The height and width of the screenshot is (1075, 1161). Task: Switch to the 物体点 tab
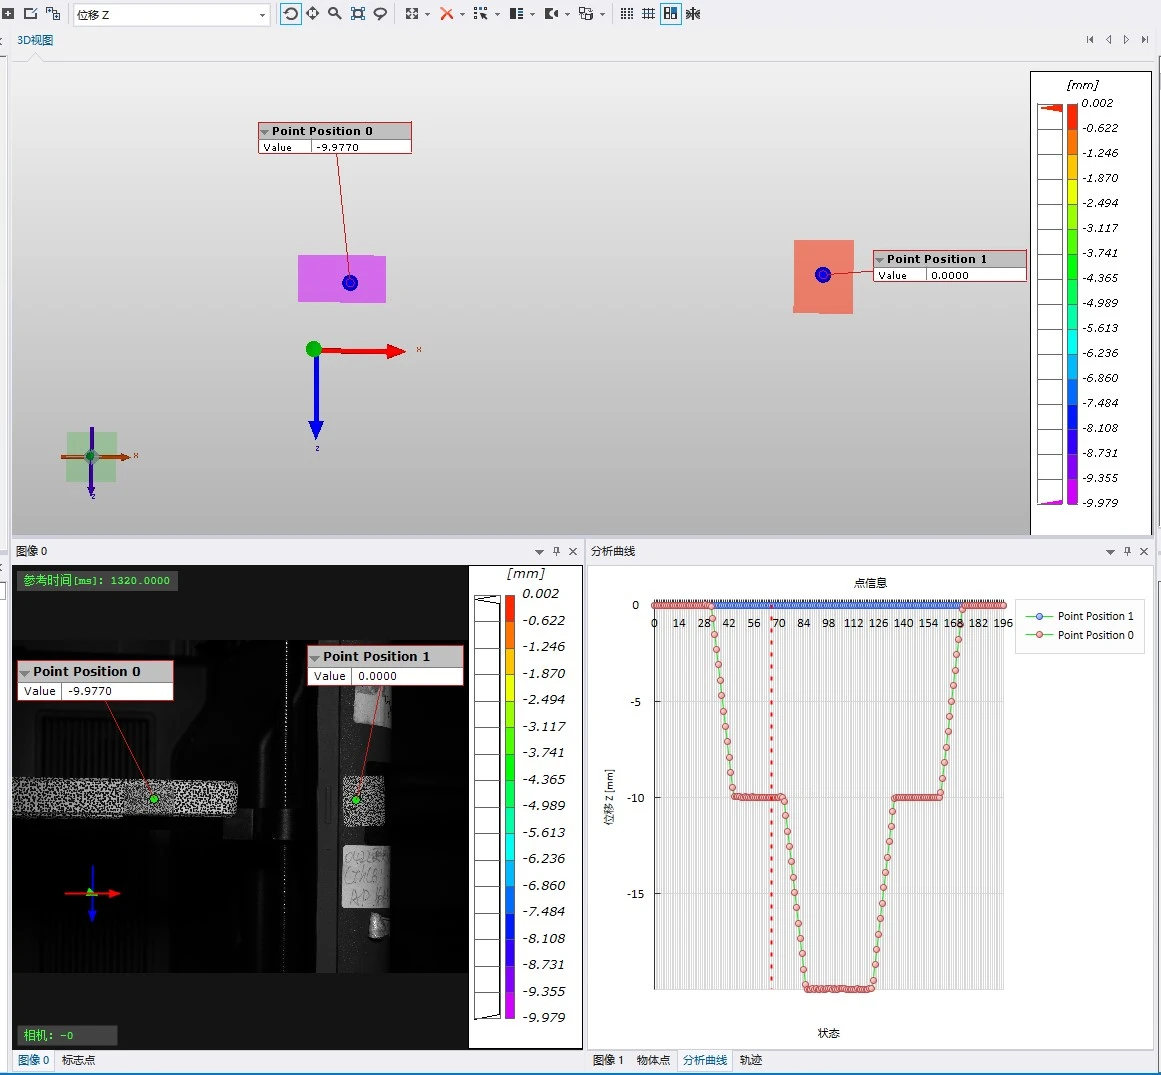click(x=653, y=1060)
